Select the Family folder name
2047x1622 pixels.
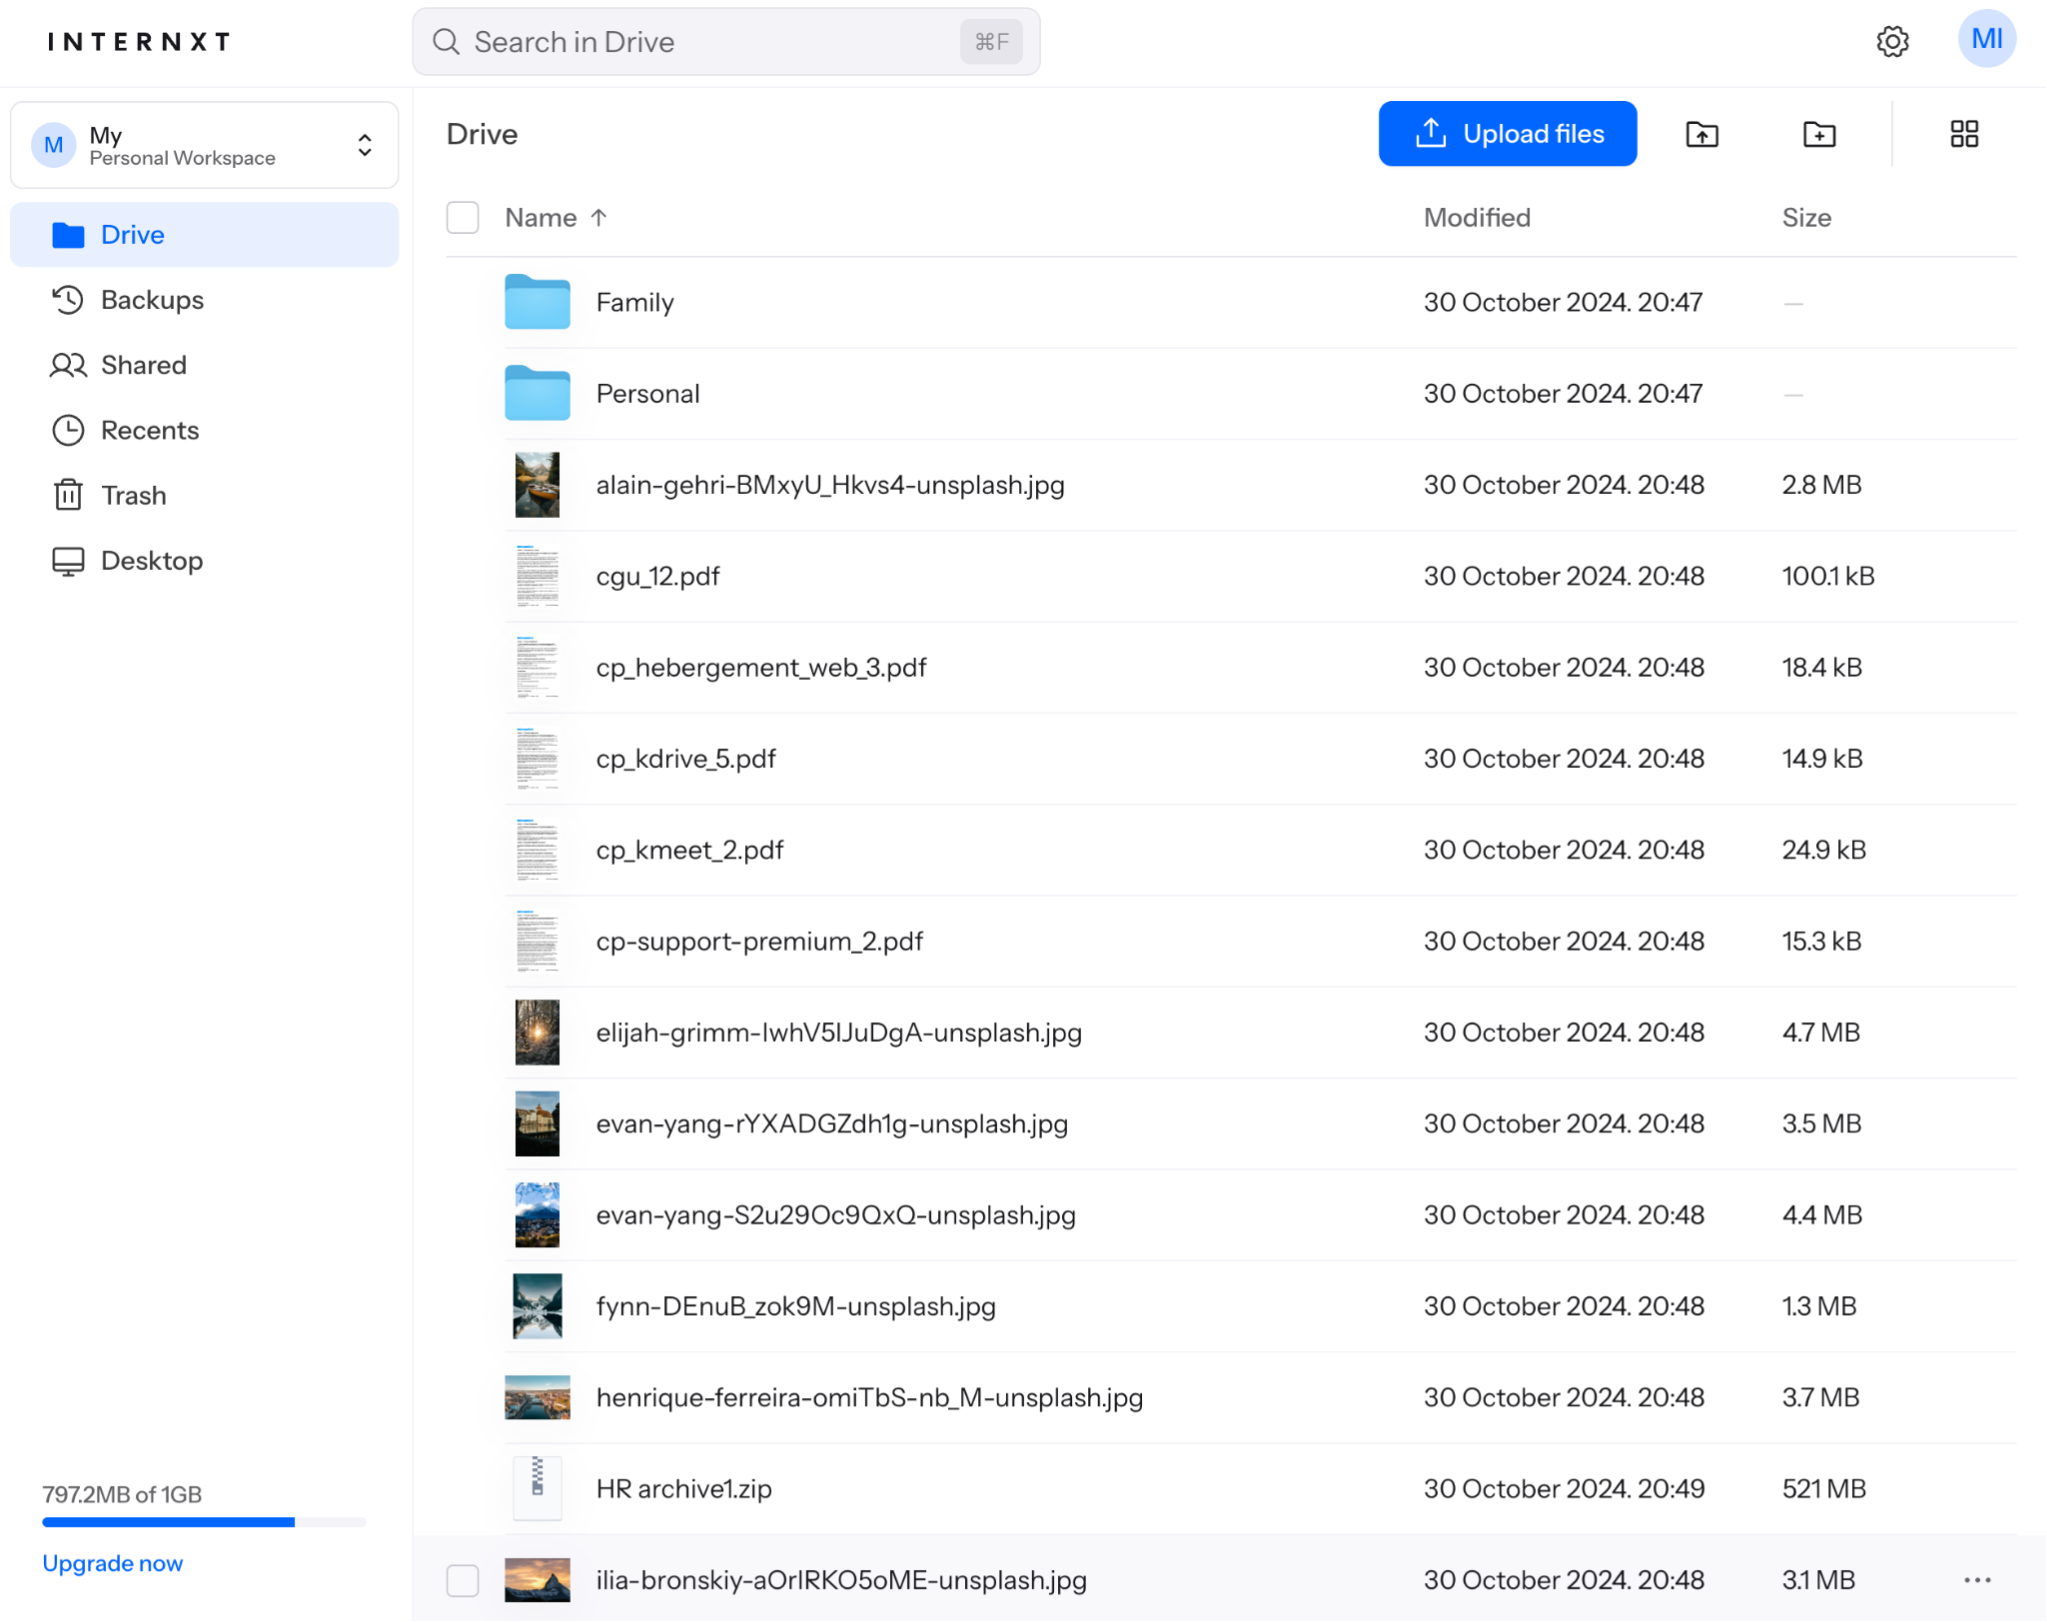635,302
